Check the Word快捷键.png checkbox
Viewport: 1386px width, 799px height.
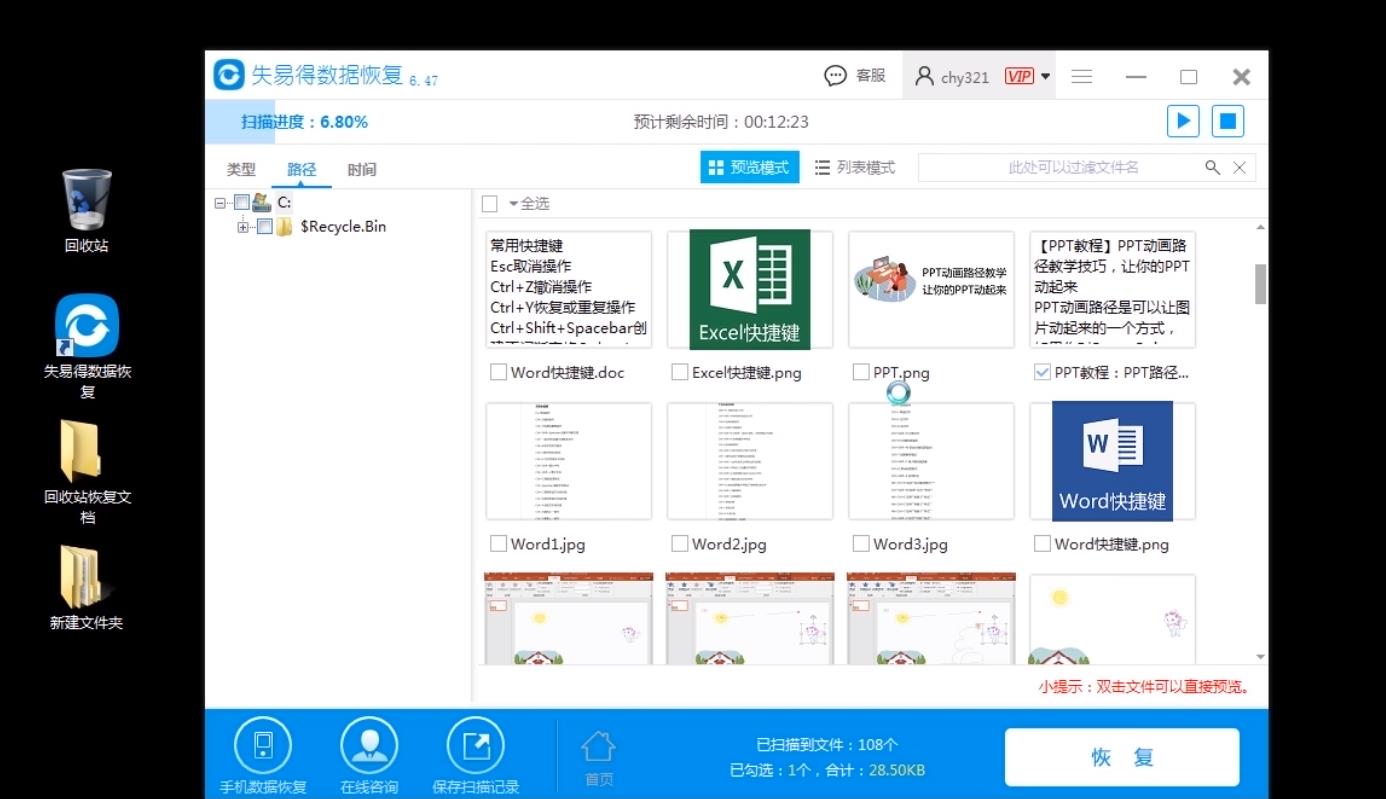1042,544
